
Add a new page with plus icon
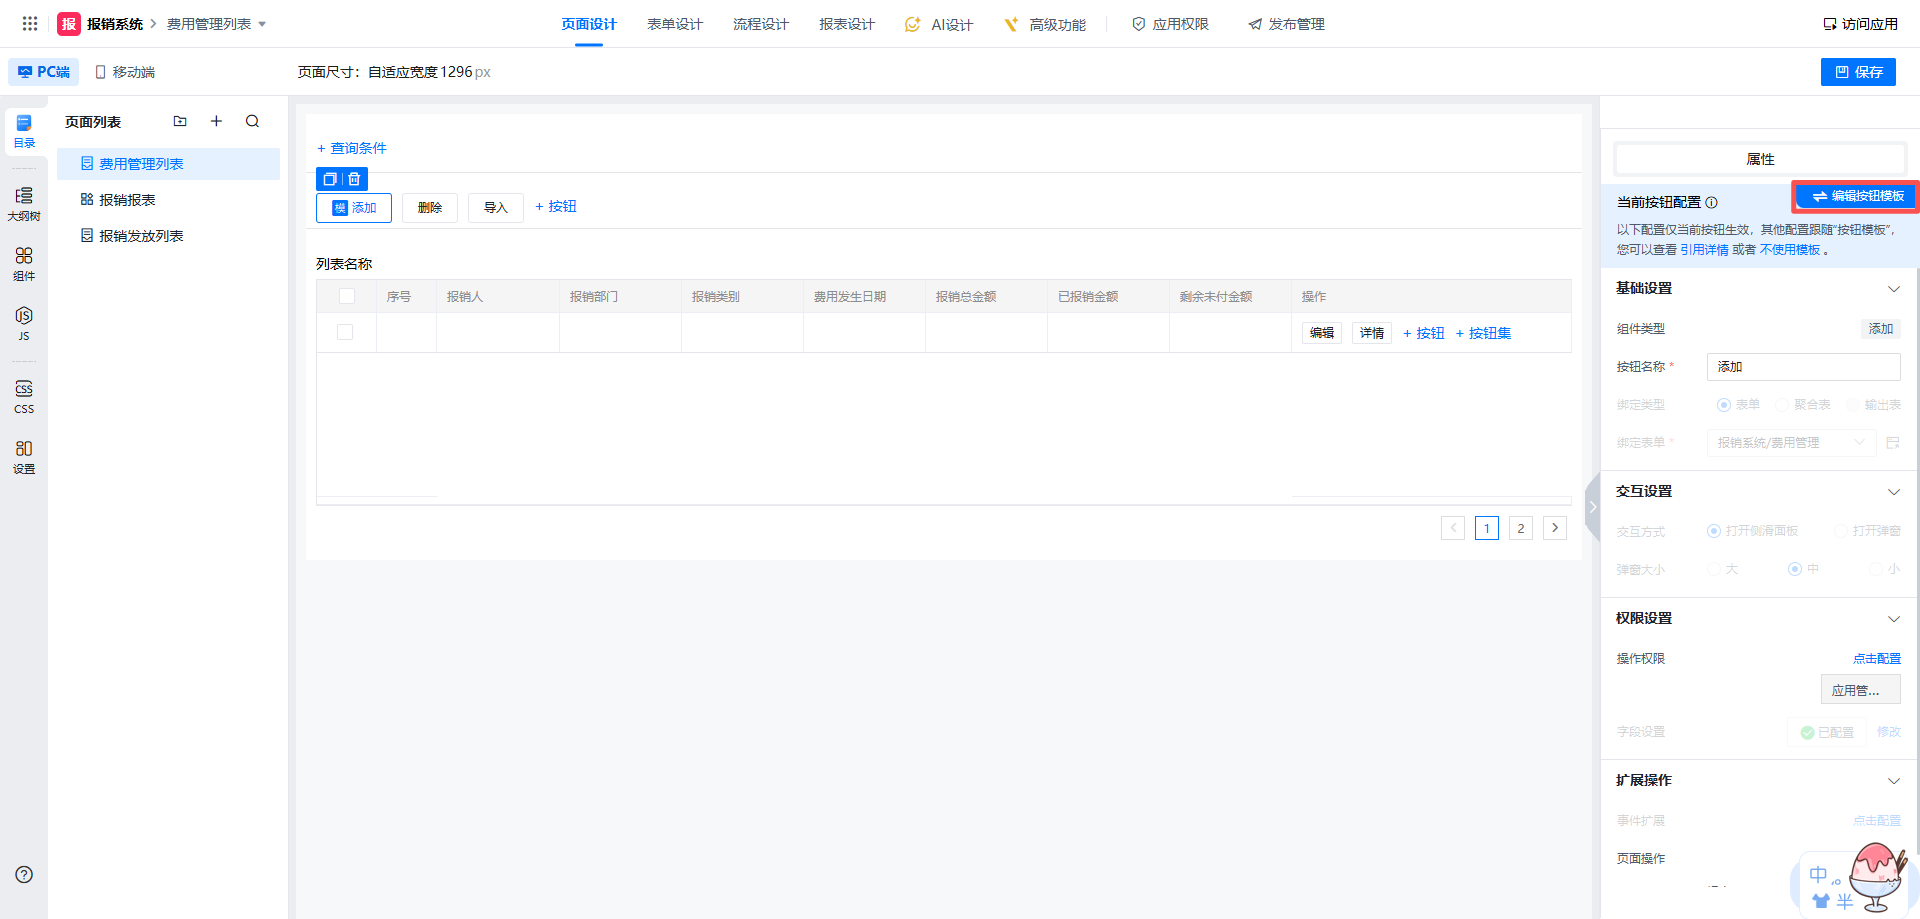(216, 121)
